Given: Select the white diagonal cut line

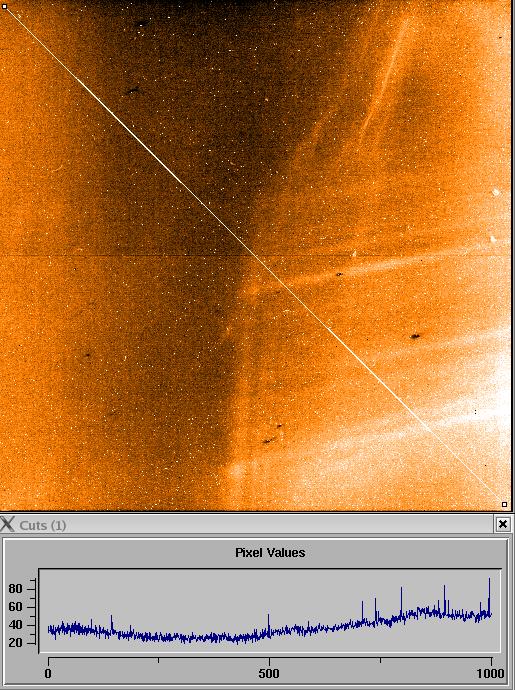Looking at the screenshot, I should click(x=254, y=256).
